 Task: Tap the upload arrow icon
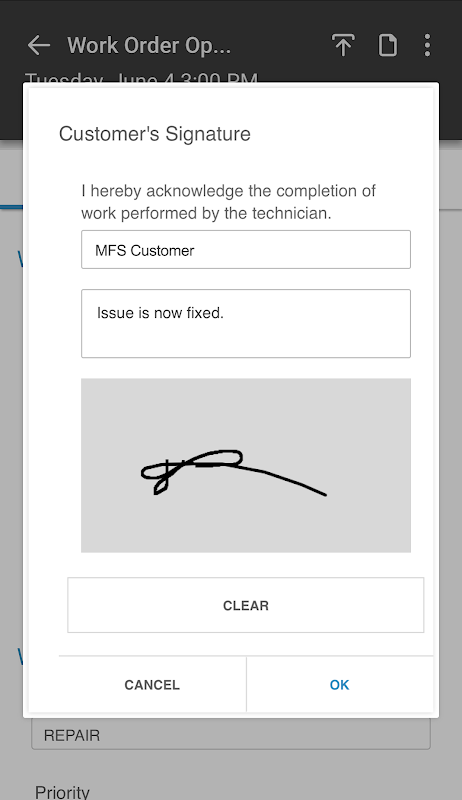343,45
